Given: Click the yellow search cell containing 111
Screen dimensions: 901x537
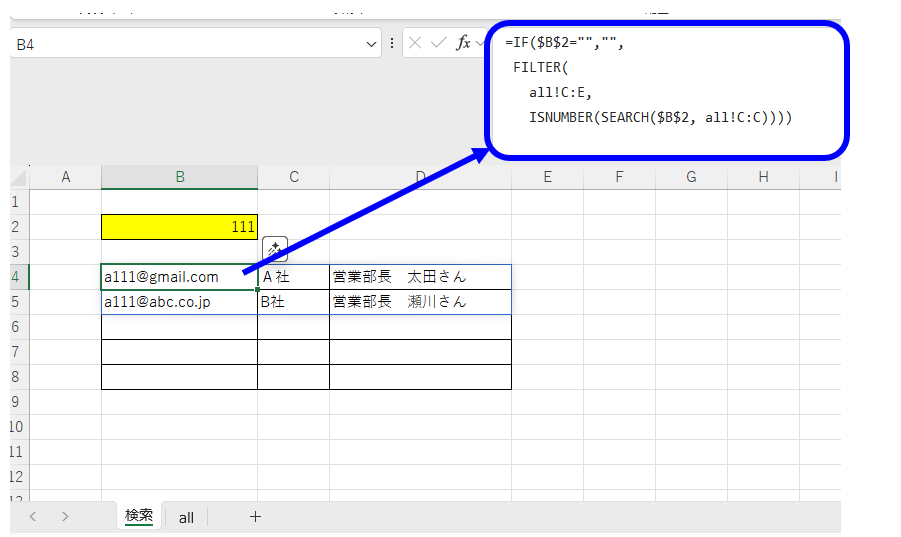Looking at the screenshot, I should point(179,227).
